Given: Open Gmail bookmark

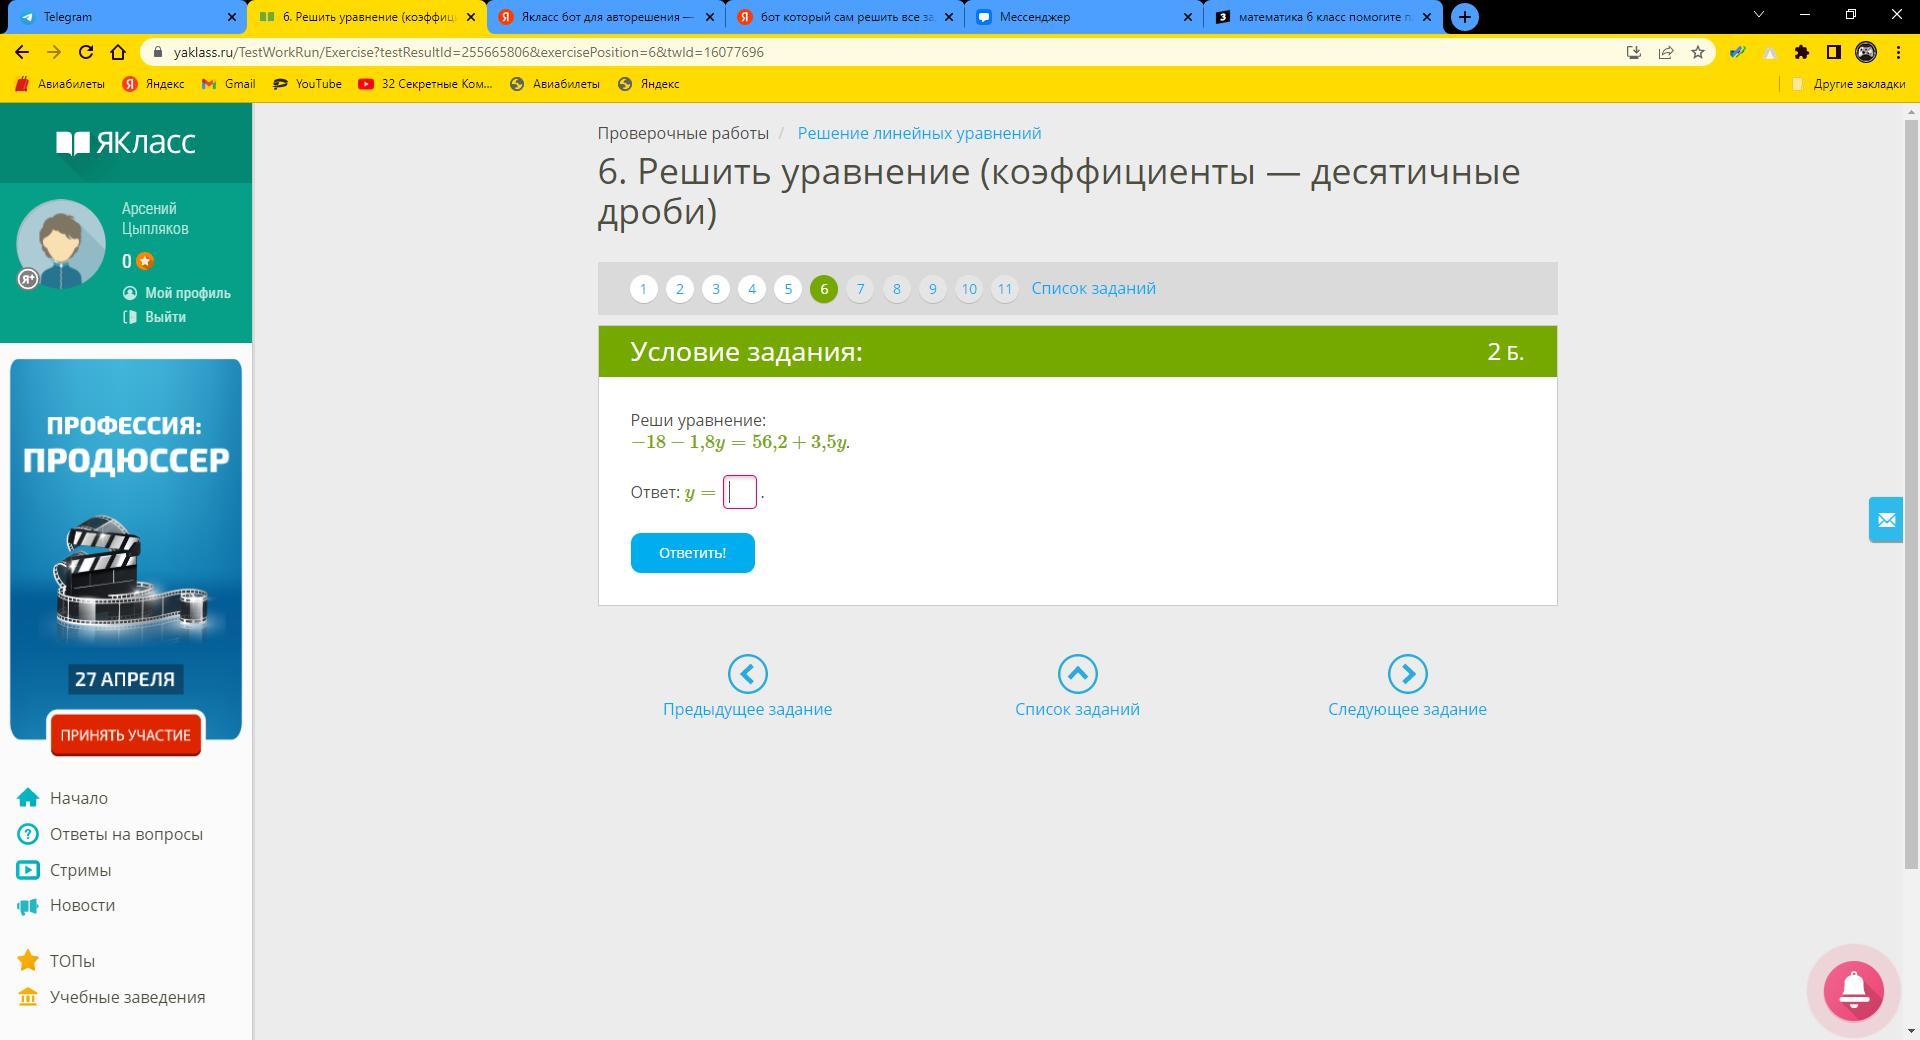Looking at the screenshot, I should pos(228,84).
